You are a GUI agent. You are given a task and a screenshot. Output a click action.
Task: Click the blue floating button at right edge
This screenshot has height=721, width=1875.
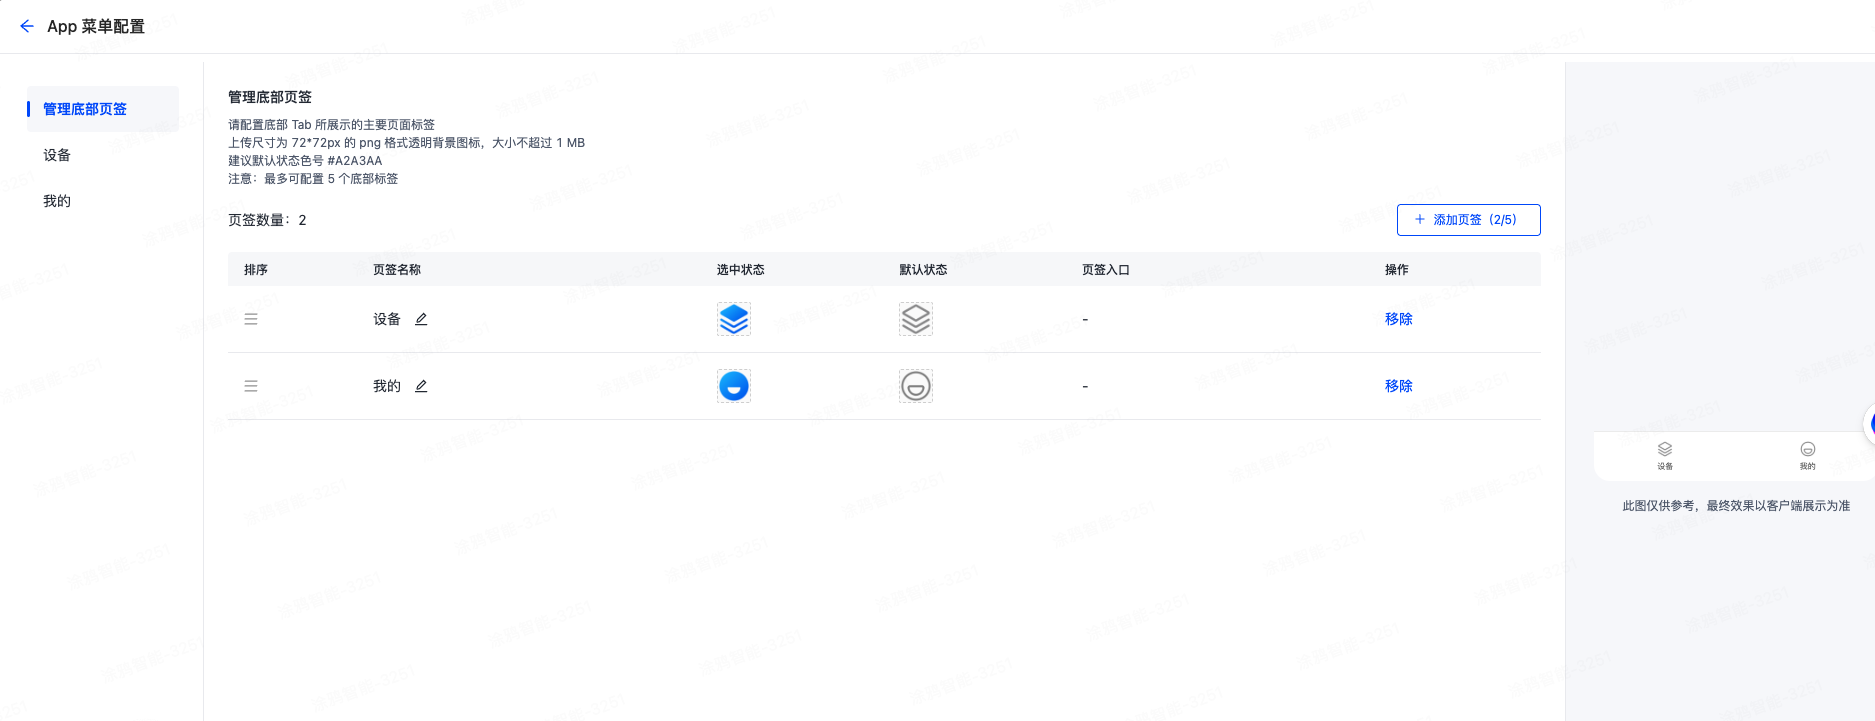1869,424
